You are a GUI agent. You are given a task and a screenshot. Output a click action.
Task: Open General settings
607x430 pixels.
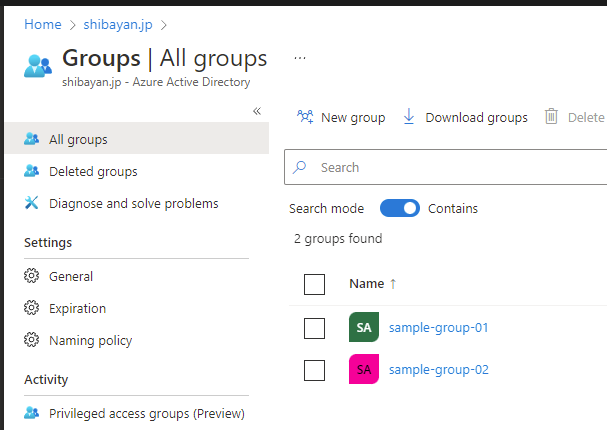[x=71, y=276]
